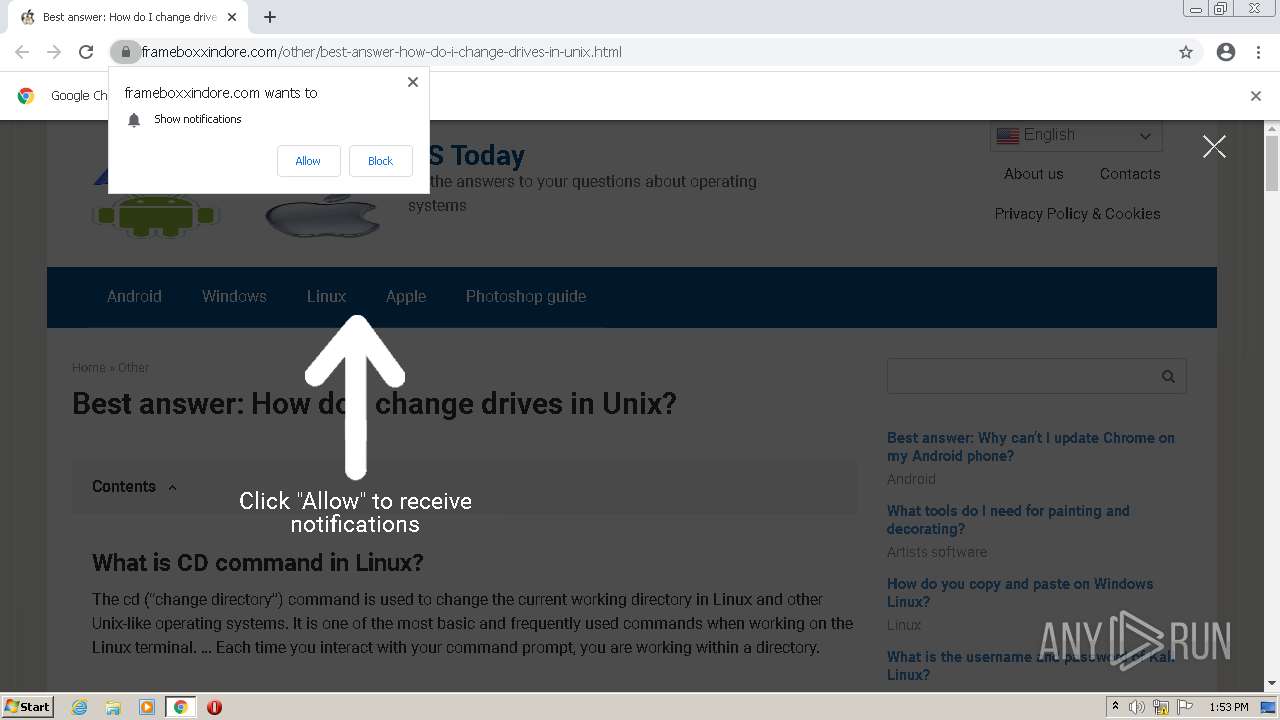Click the 'What is CD command in Linux?' heading
This screenshot has height=720, width=1280.
click(258, 562)
